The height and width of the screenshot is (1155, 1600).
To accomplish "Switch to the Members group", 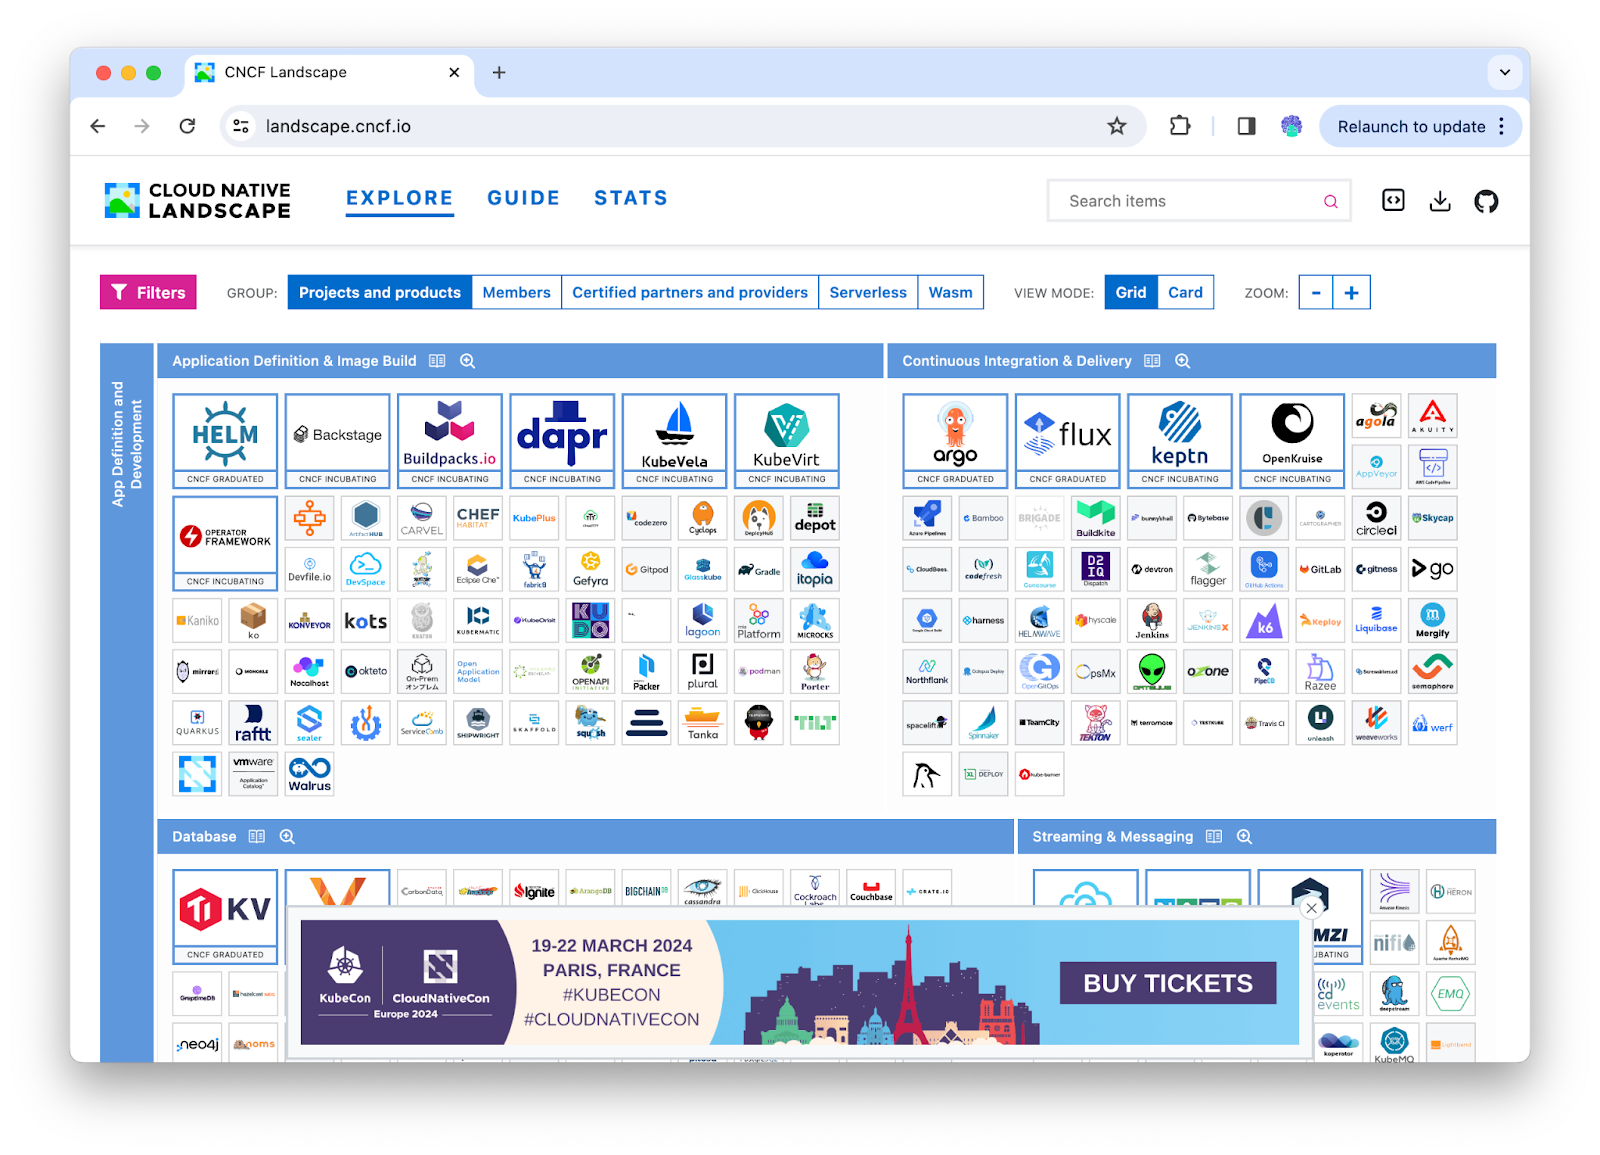I will pyautogui.click(x=516, y=292).
